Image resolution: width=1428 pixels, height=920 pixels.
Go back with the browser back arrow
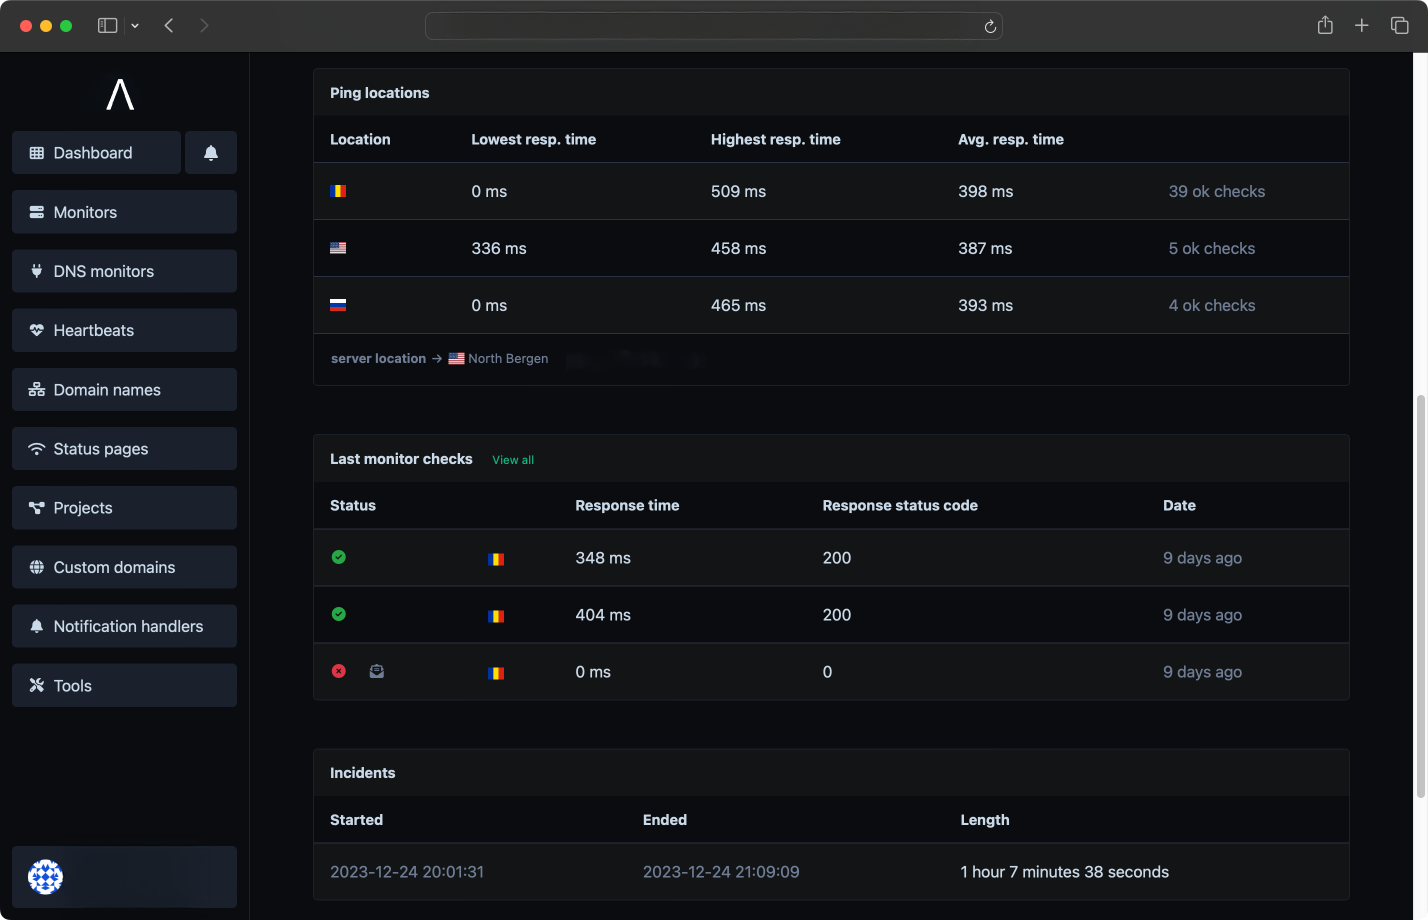(169, 26)
